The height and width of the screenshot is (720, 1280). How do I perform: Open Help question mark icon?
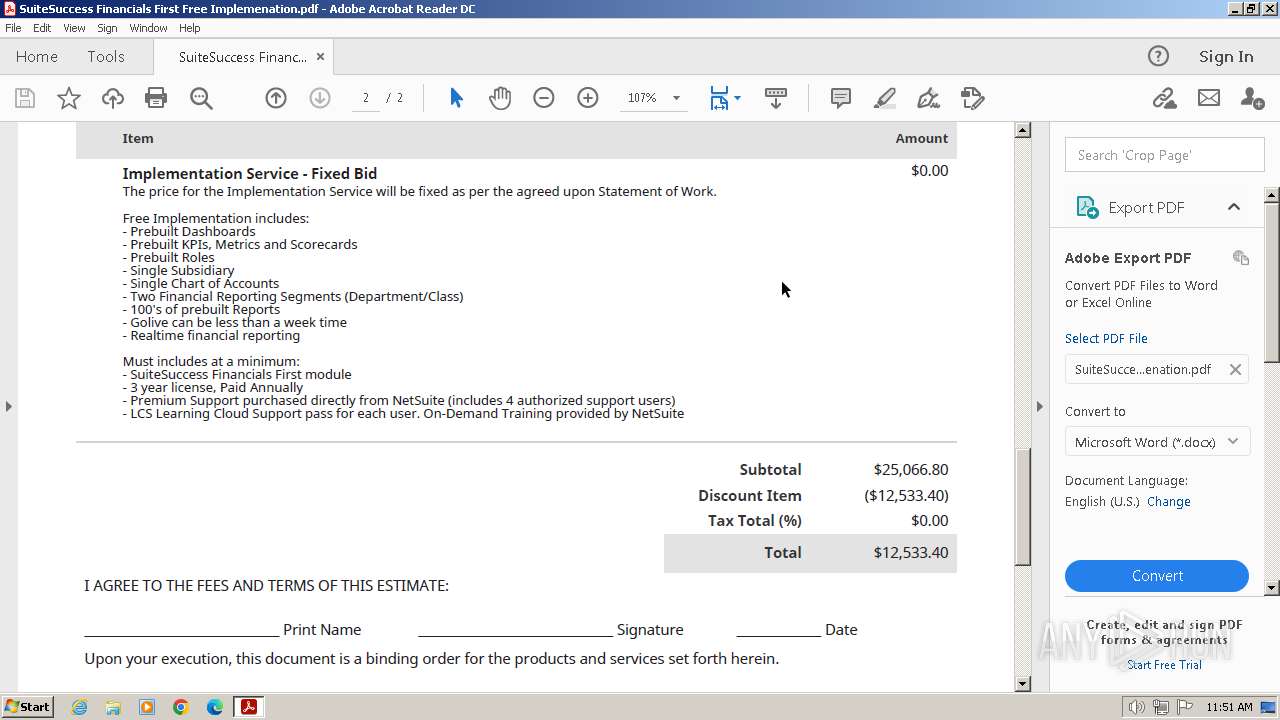click(x=1158, y=56)
